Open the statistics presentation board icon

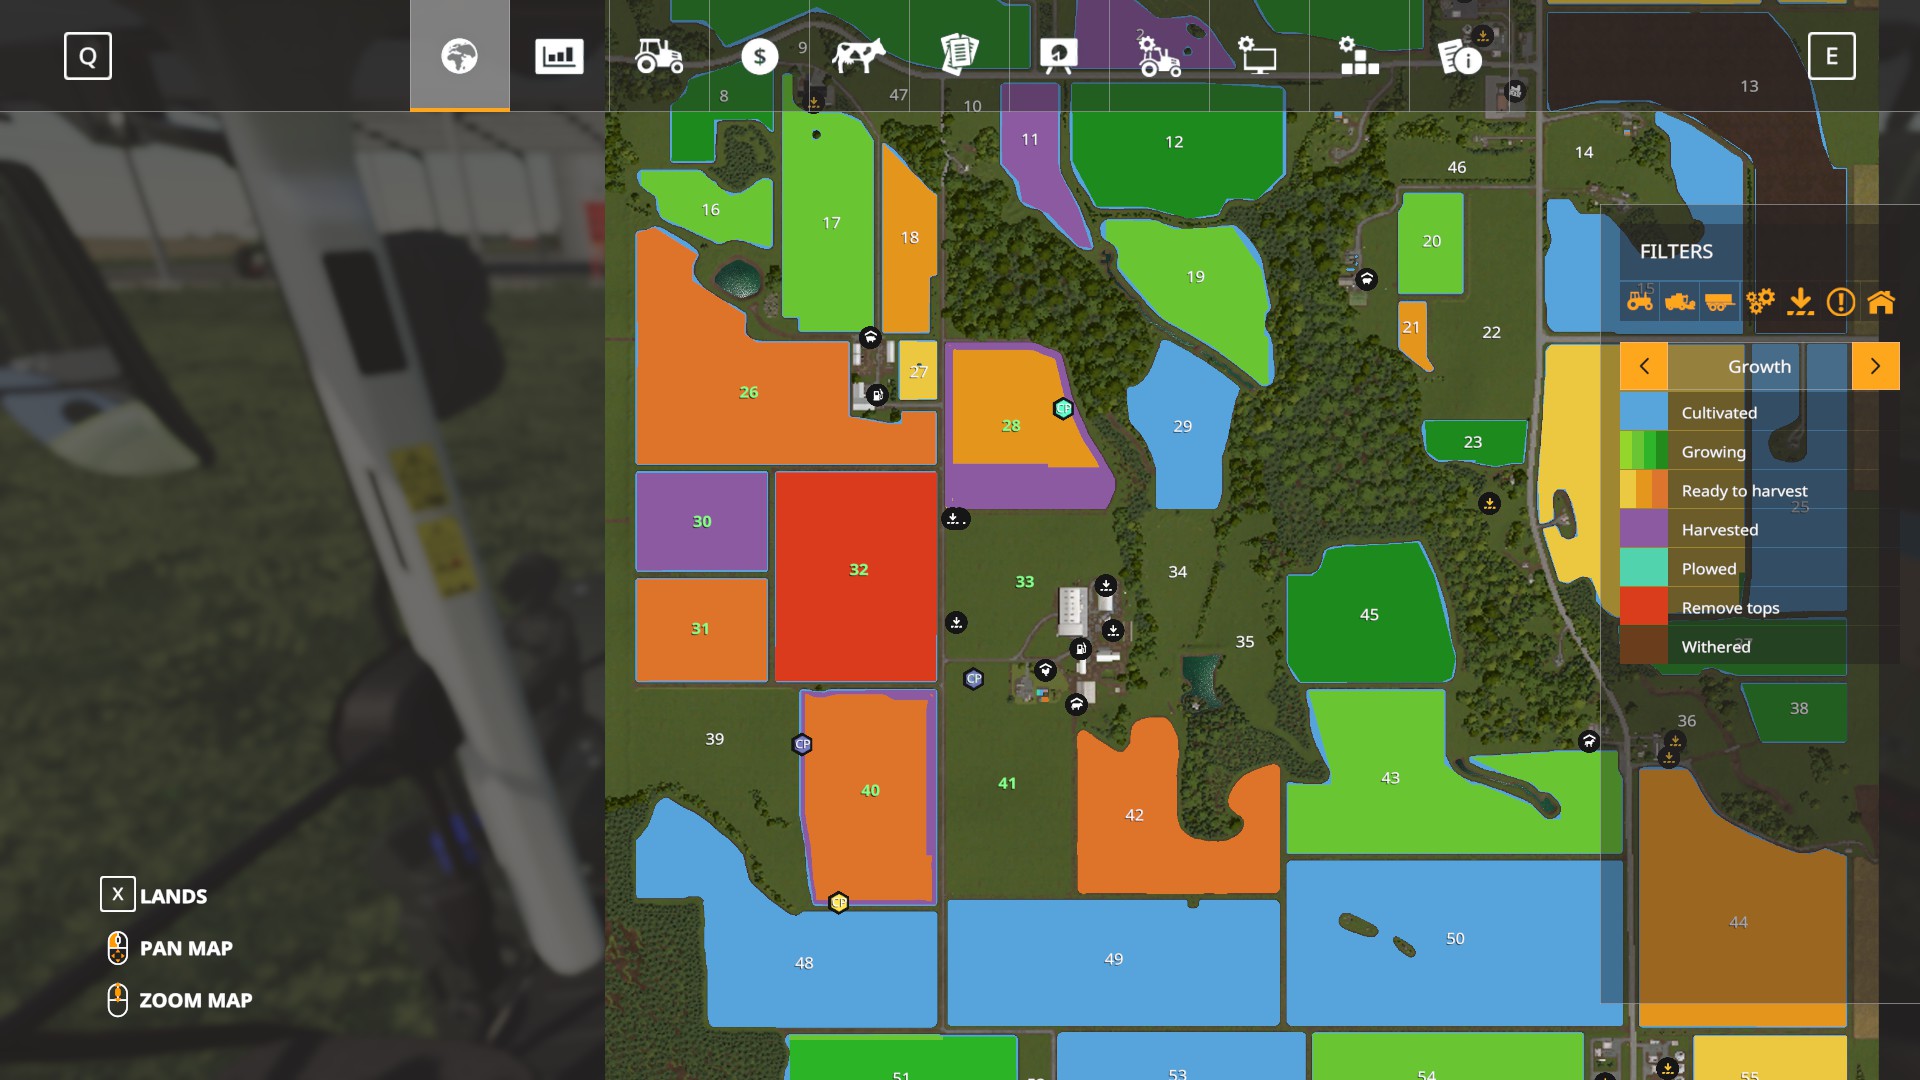coord(1059,56)
